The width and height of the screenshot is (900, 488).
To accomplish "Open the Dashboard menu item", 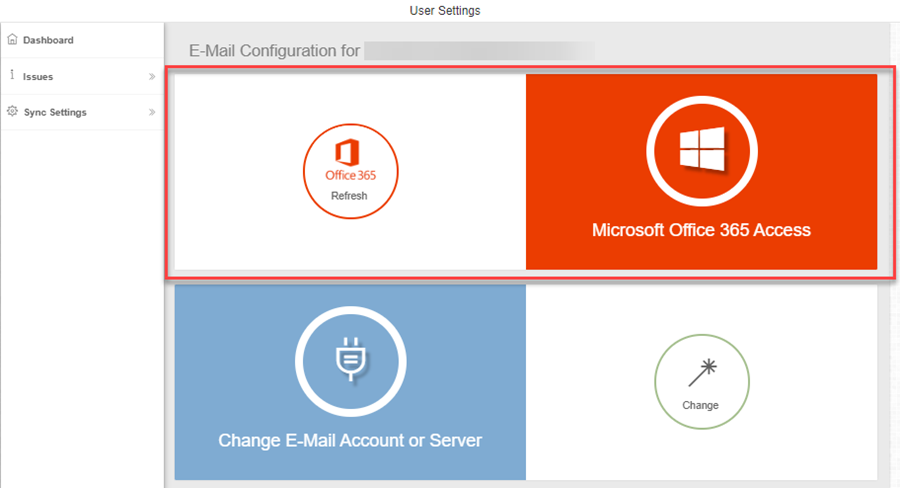I will [x=82, y=40].
